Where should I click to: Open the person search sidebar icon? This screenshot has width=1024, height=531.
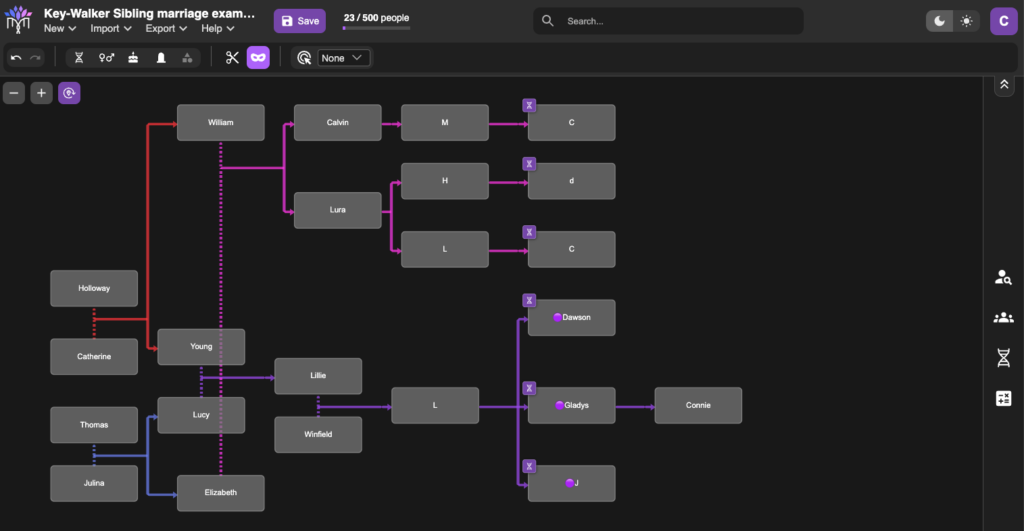click(1003, 278)
